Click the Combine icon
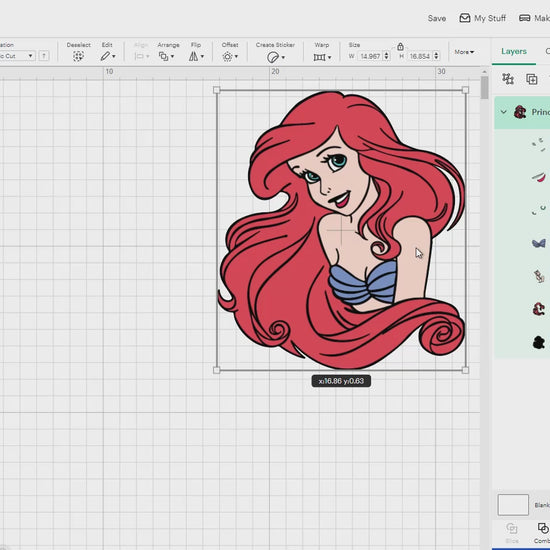Viewport: 550px width, 550px height. pyautogui.click(x=543, y=529)
